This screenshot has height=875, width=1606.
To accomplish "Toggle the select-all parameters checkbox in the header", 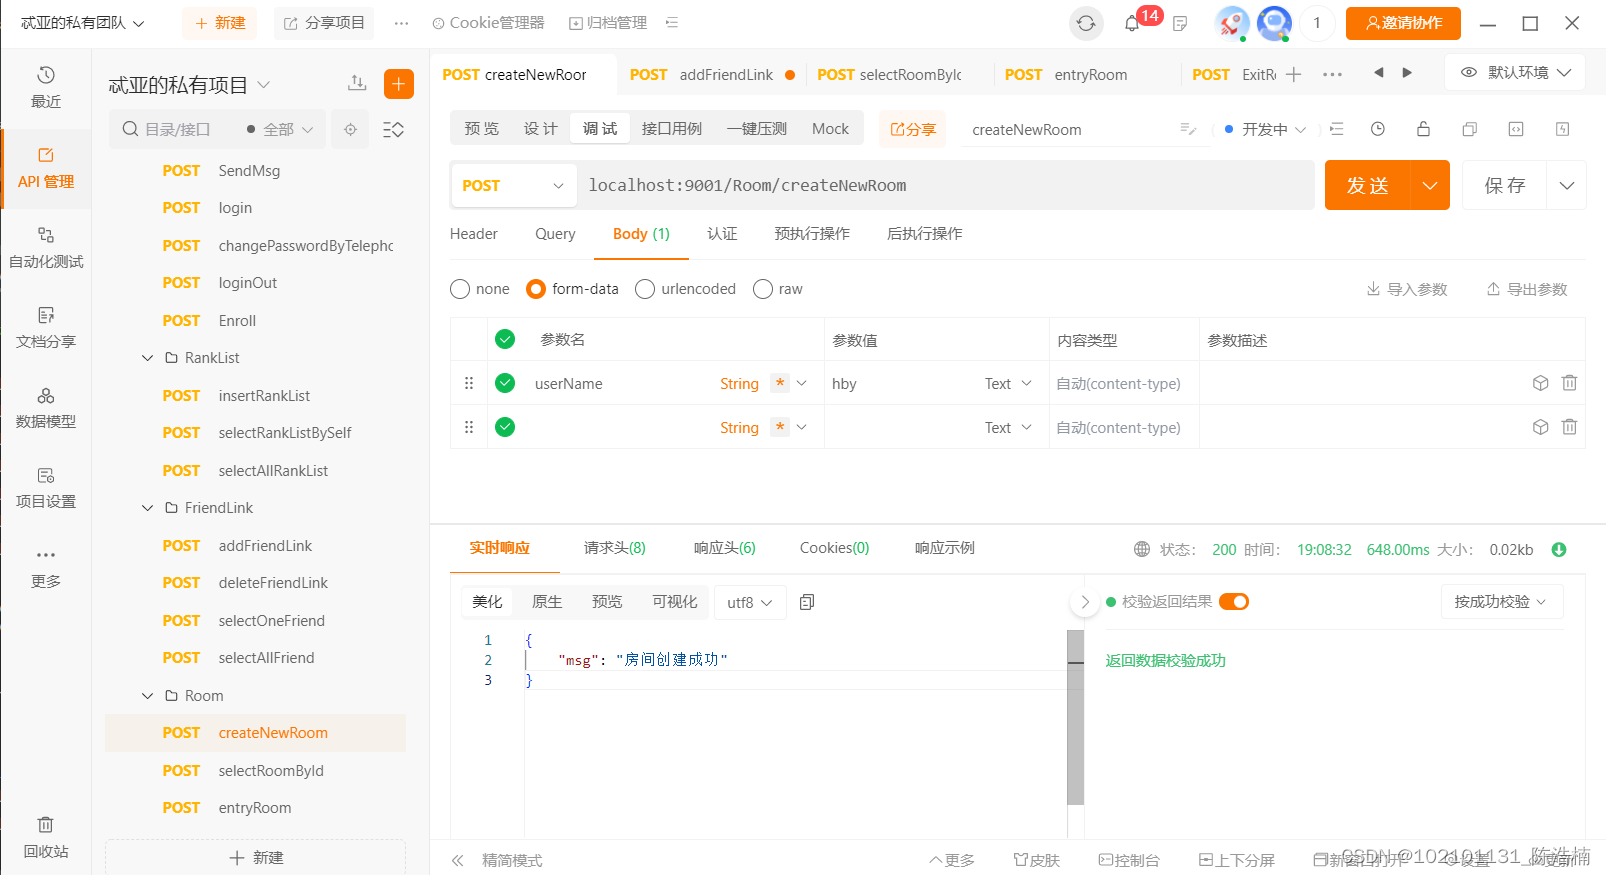I will (x=505, y=339).
